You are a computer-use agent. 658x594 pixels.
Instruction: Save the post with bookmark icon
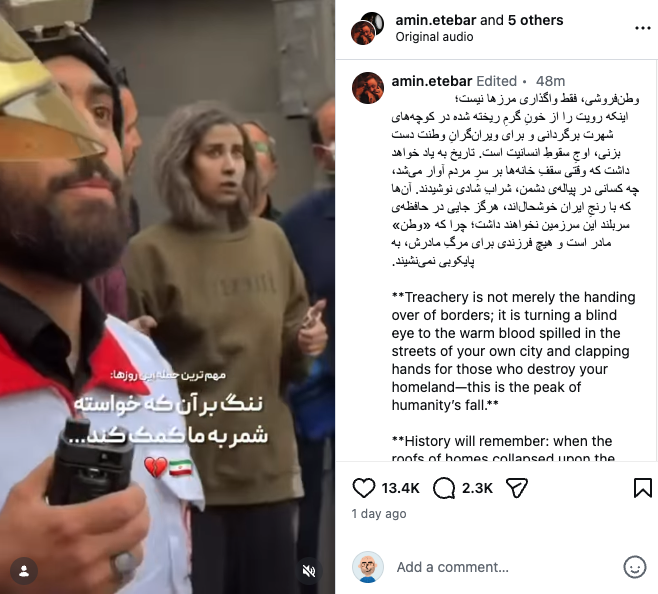click(642, 488)
